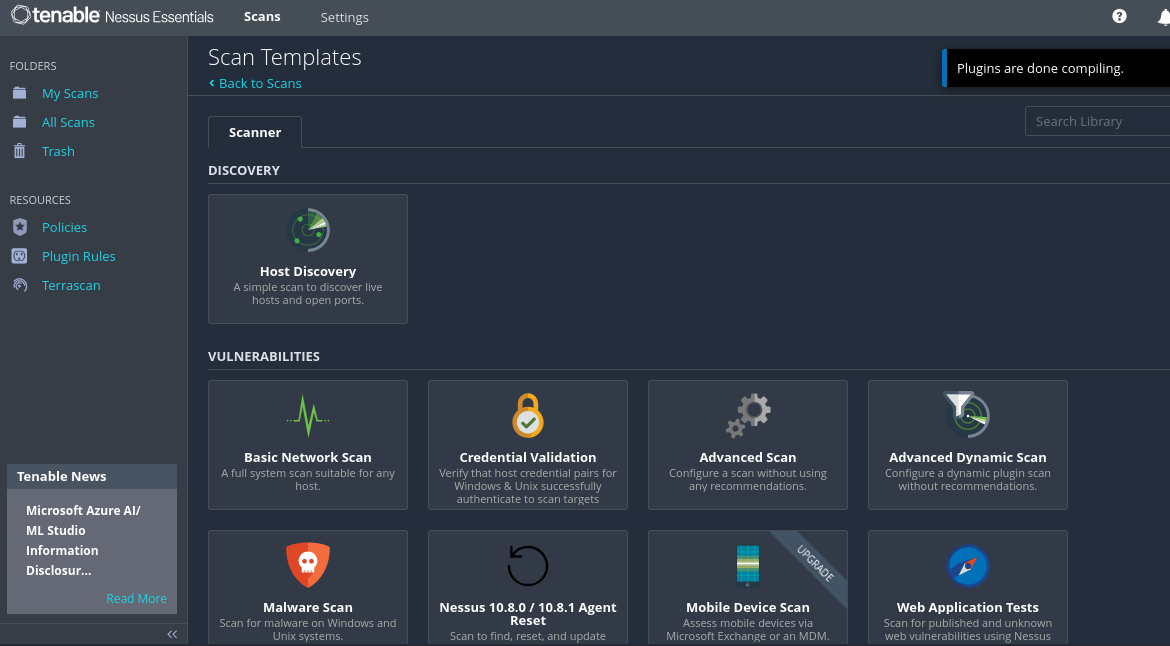Click the Malware Scan title text
Viewport: 1170px width, 646px height.
[307, 607]
